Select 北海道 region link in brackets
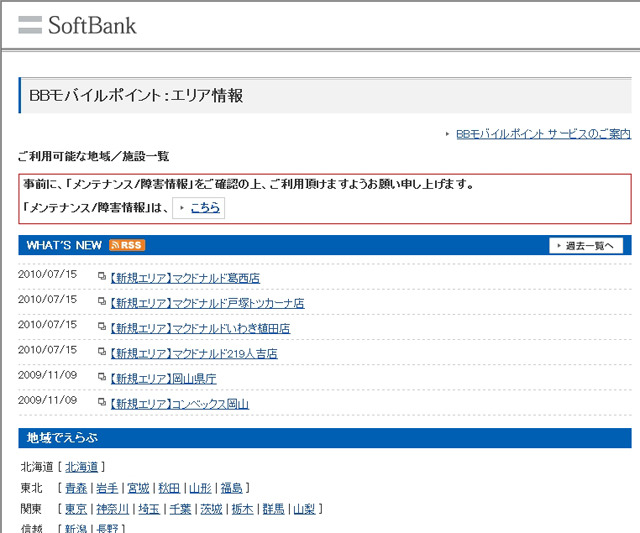 82,467
